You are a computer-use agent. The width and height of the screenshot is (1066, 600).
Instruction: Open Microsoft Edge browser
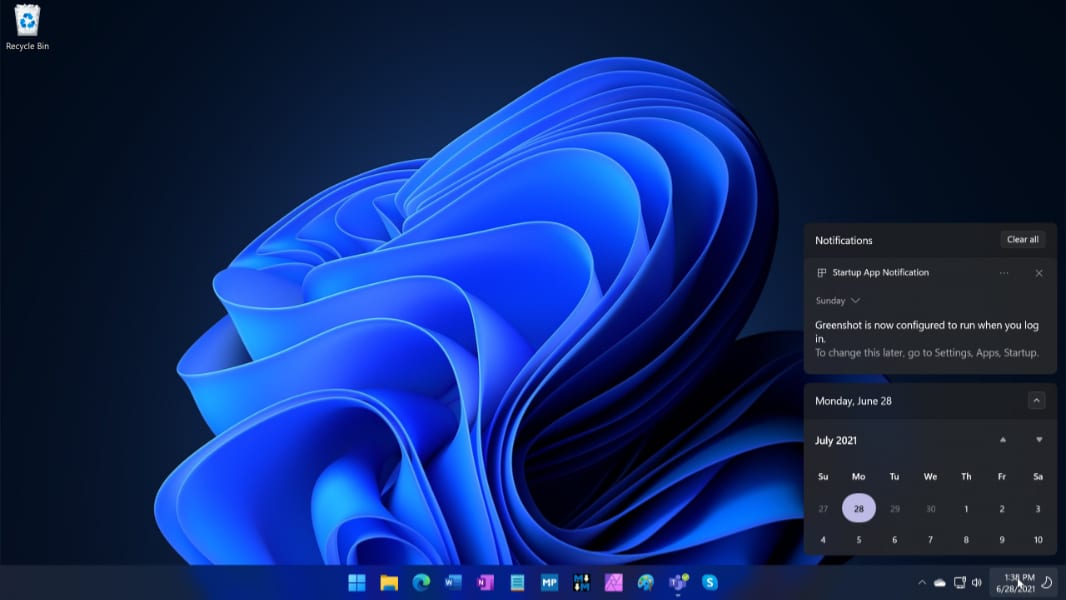pyautogui.click(x=421, y=582)
